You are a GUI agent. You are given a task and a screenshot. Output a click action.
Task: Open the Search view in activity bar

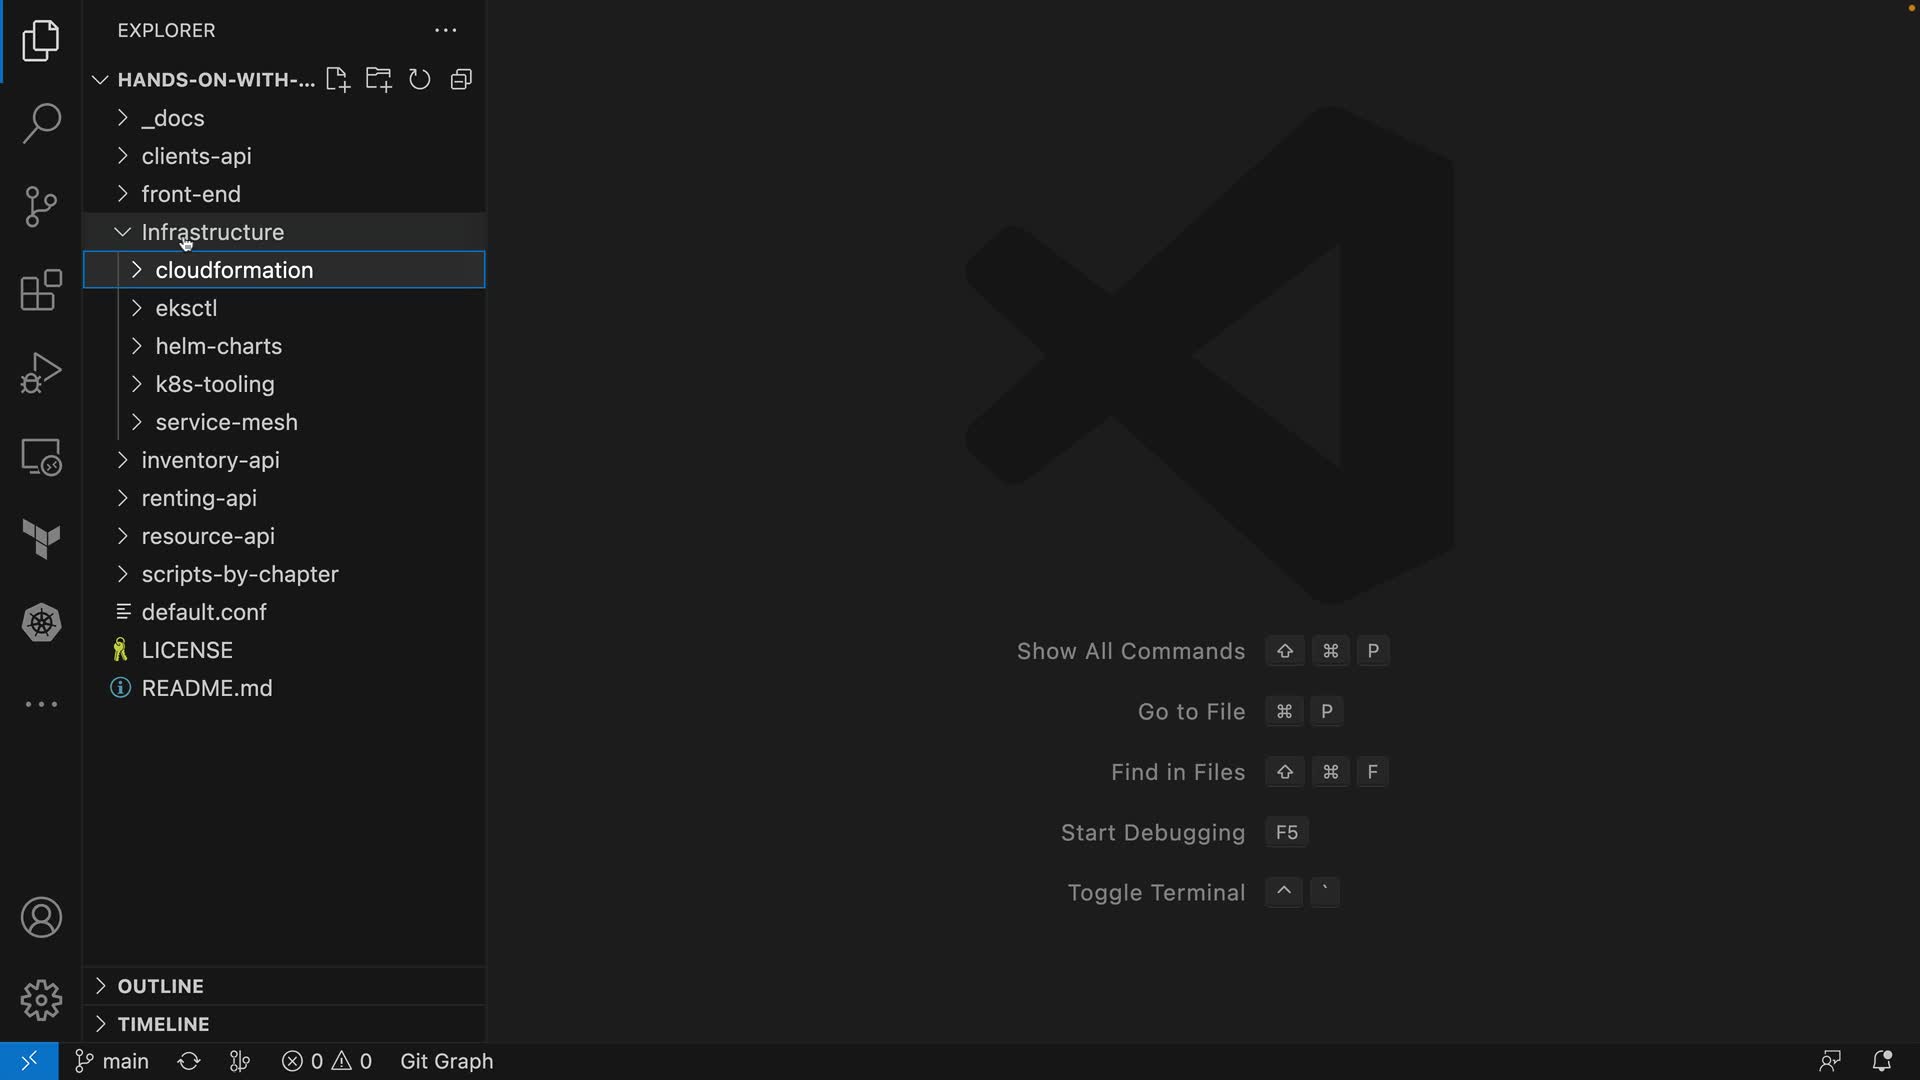click(x=41, y=124)
